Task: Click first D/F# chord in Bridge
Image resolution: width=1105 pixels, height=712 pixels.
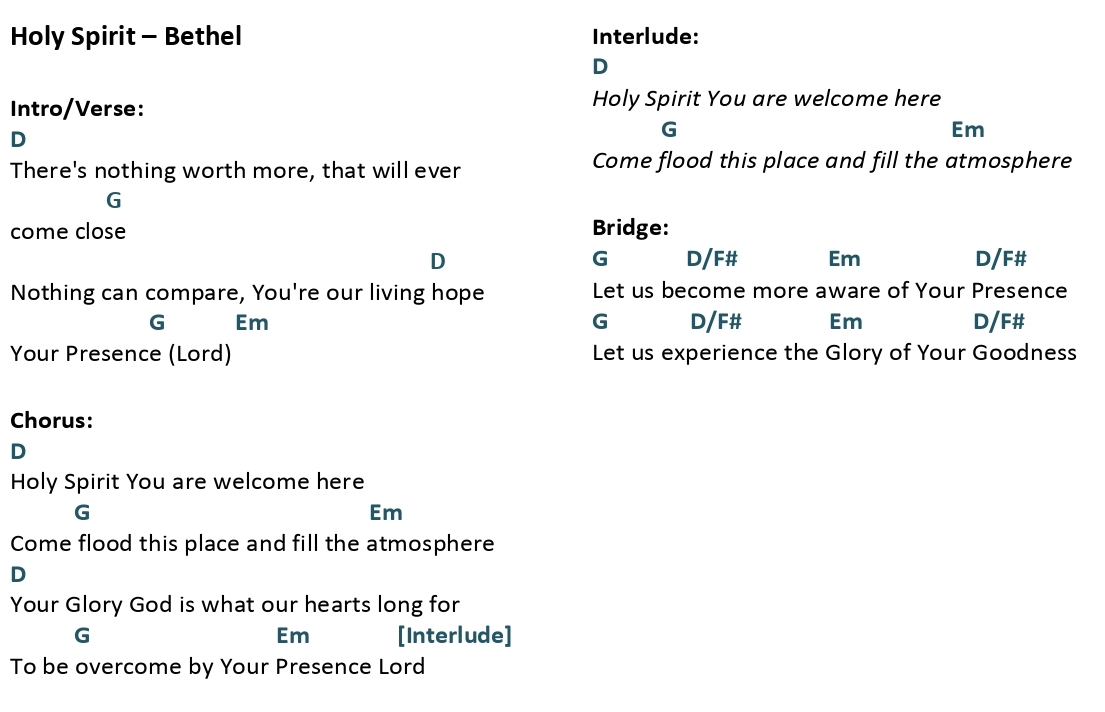Action: [x=712, y=259]
